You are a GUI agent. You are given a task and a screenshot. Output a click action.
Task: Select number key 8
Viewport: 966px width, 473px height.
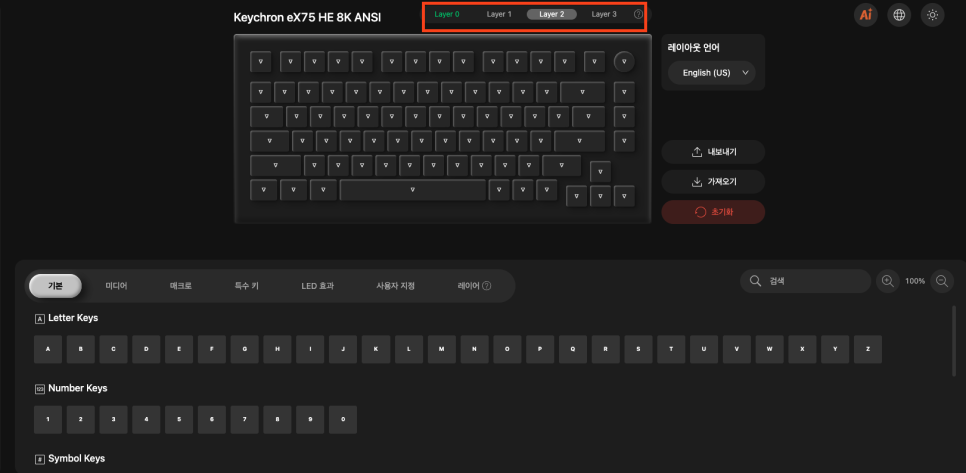(x=278, y=419)
